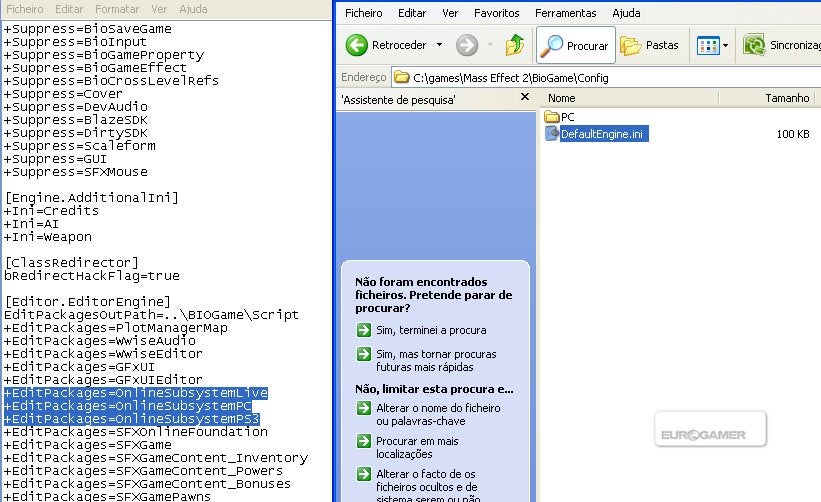821x502 pixels.
Task: Click the +Suppress=SFXMouse line
Action: [76, 172]
